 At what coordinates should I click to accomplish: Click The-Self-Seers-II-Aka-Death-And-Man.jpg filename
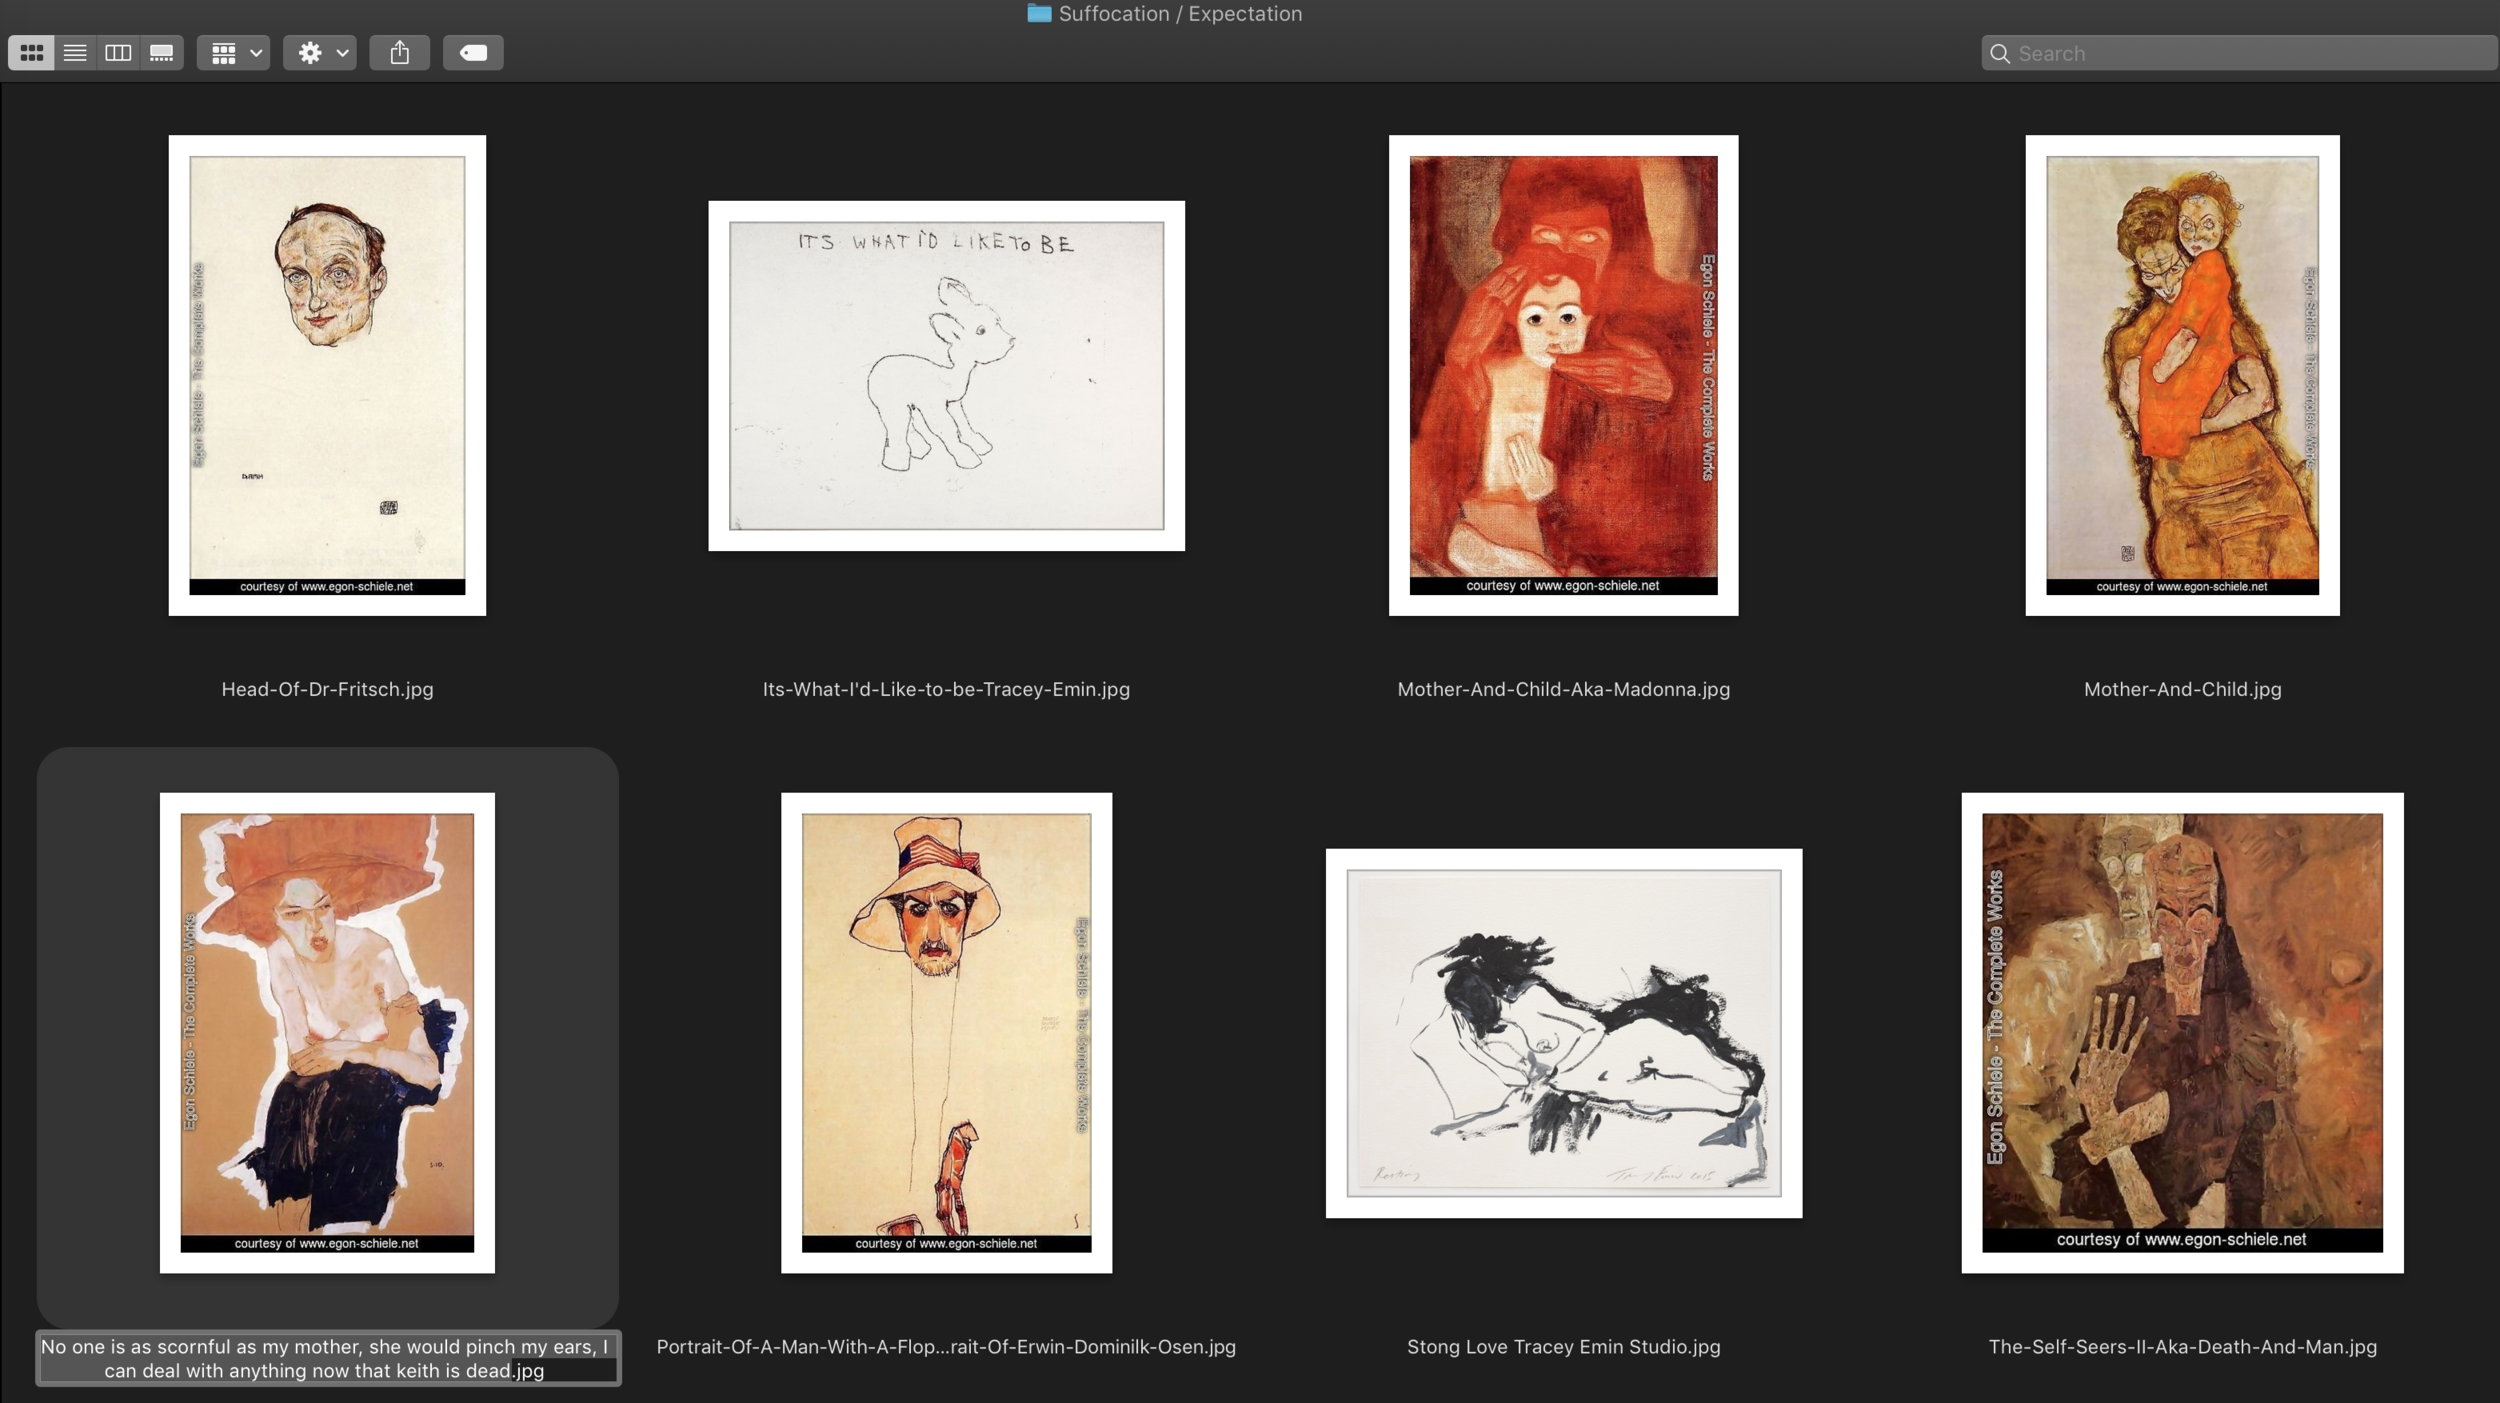click(x=2182, y=1346)
